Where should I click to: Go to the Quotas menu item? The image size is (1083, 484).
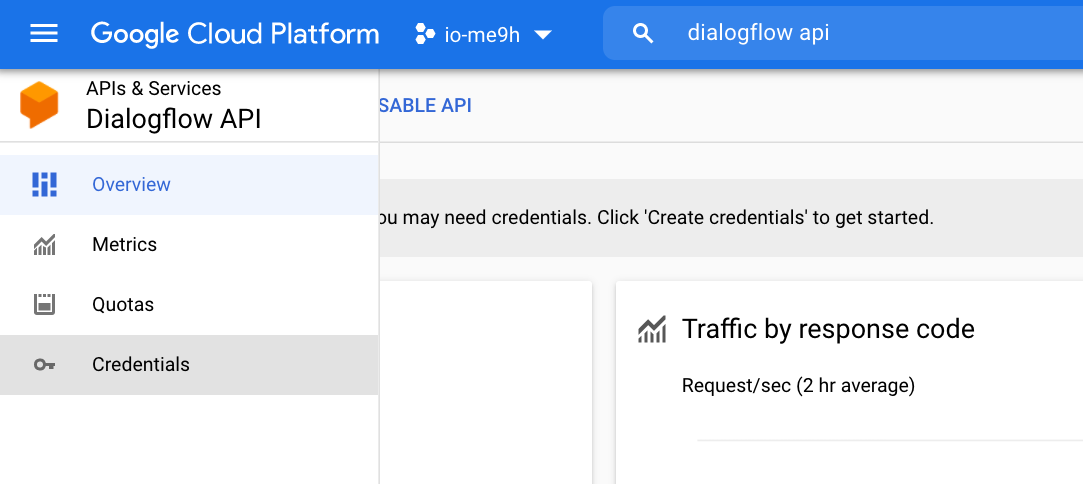point(122,305)
